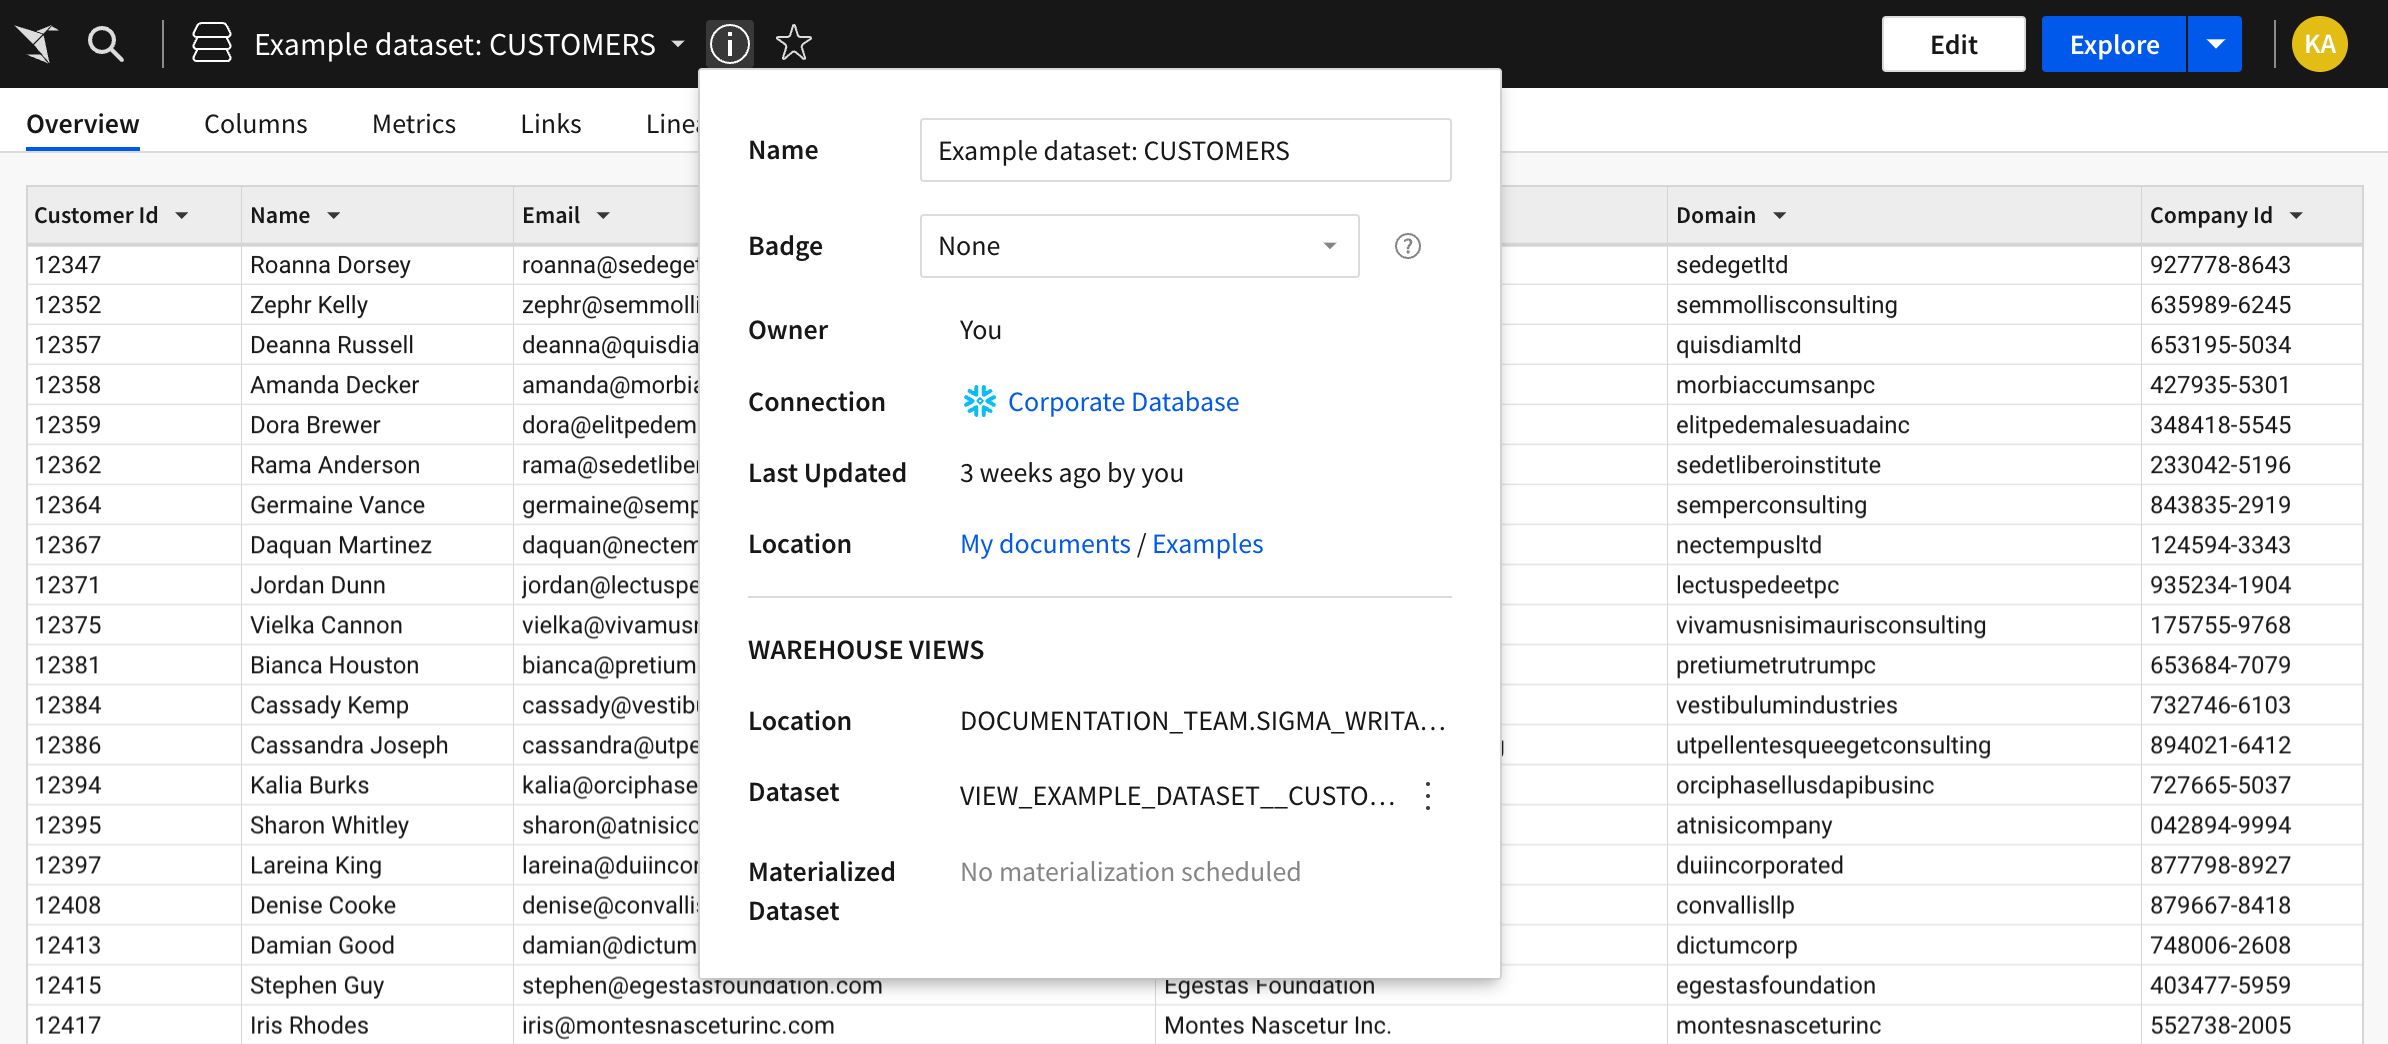This screenshot has height=1044, width=2388.
Task: Open the Badge None dropdown
Action: [x=1139, y=246]
